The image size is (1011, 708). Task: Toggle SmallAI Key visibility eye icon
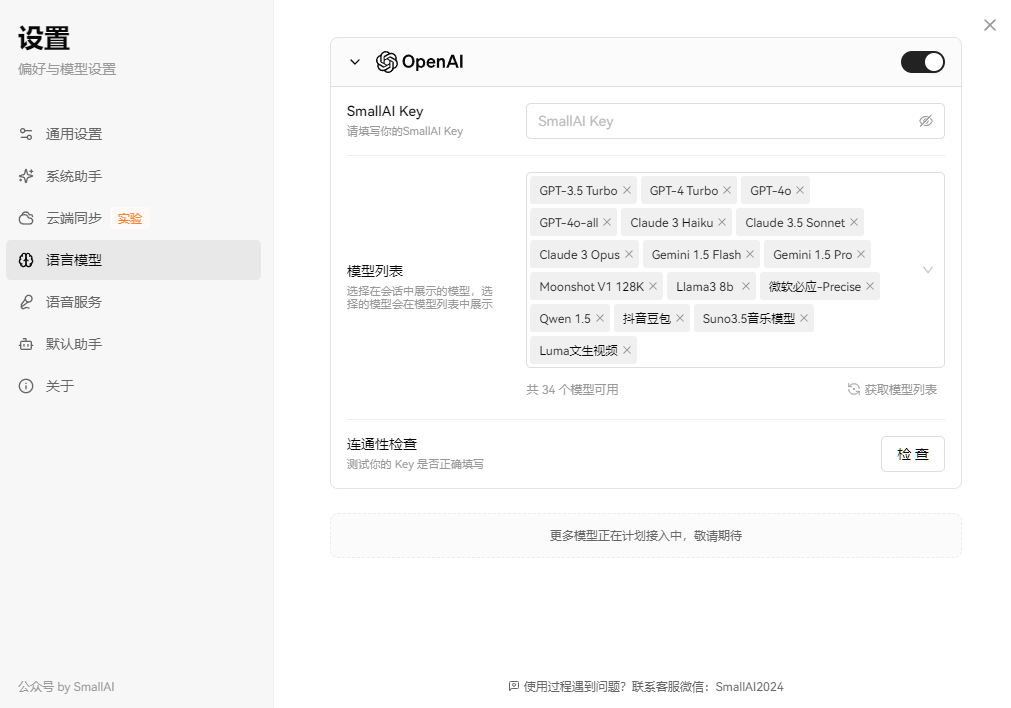pos(925,121)
